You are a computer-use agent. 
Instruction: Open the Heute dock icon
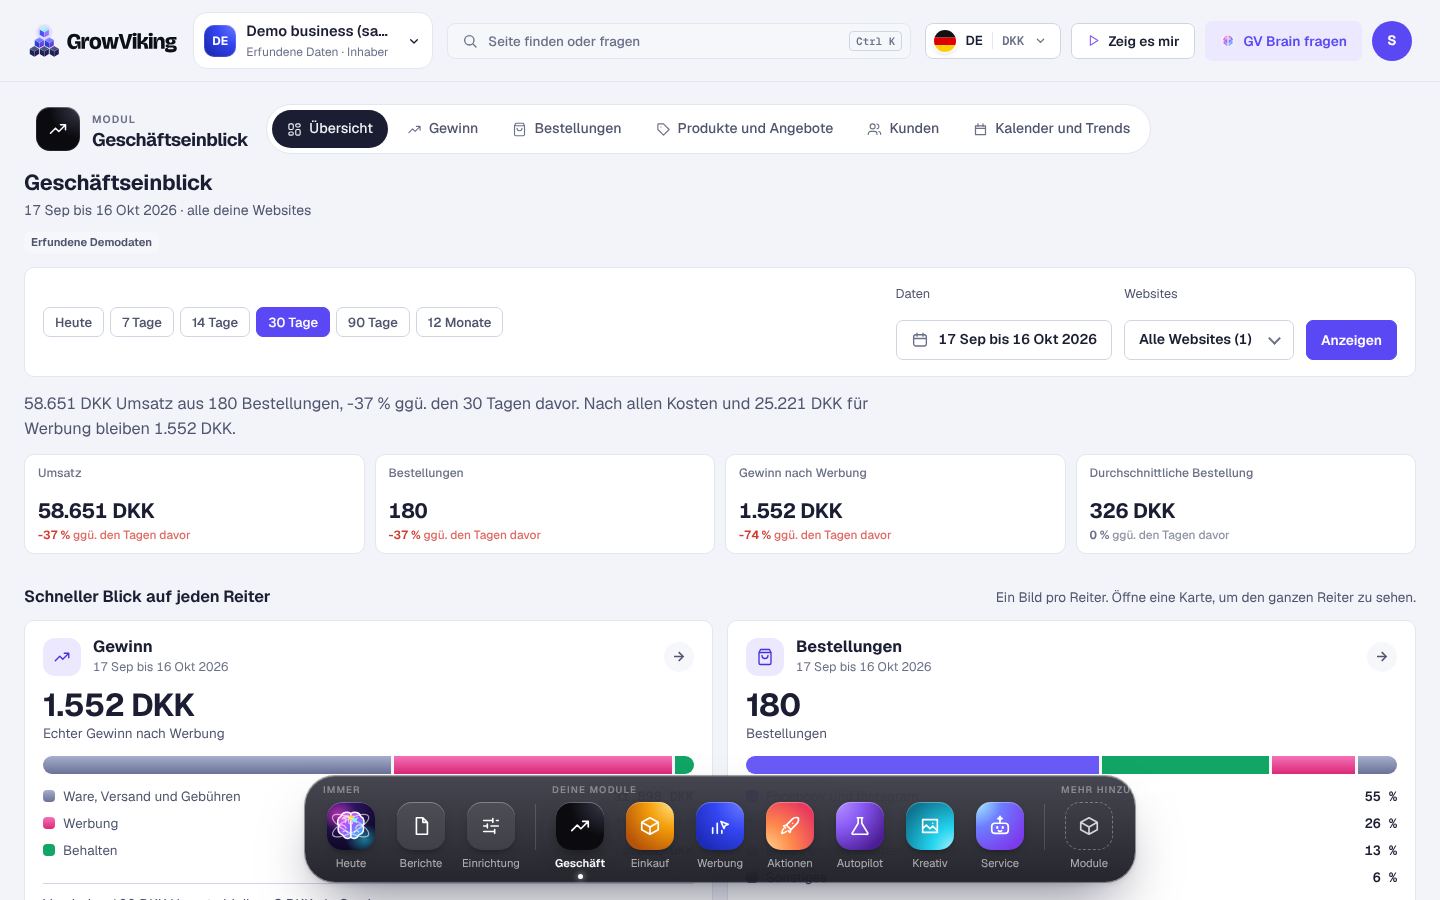click(x=351, y=827)
